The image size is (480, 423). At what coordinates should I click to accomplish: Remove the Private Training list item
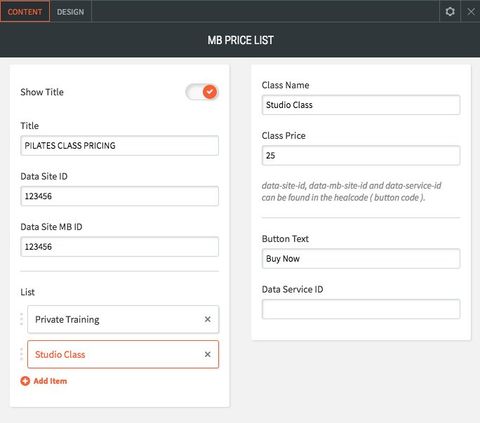[207, 319]
